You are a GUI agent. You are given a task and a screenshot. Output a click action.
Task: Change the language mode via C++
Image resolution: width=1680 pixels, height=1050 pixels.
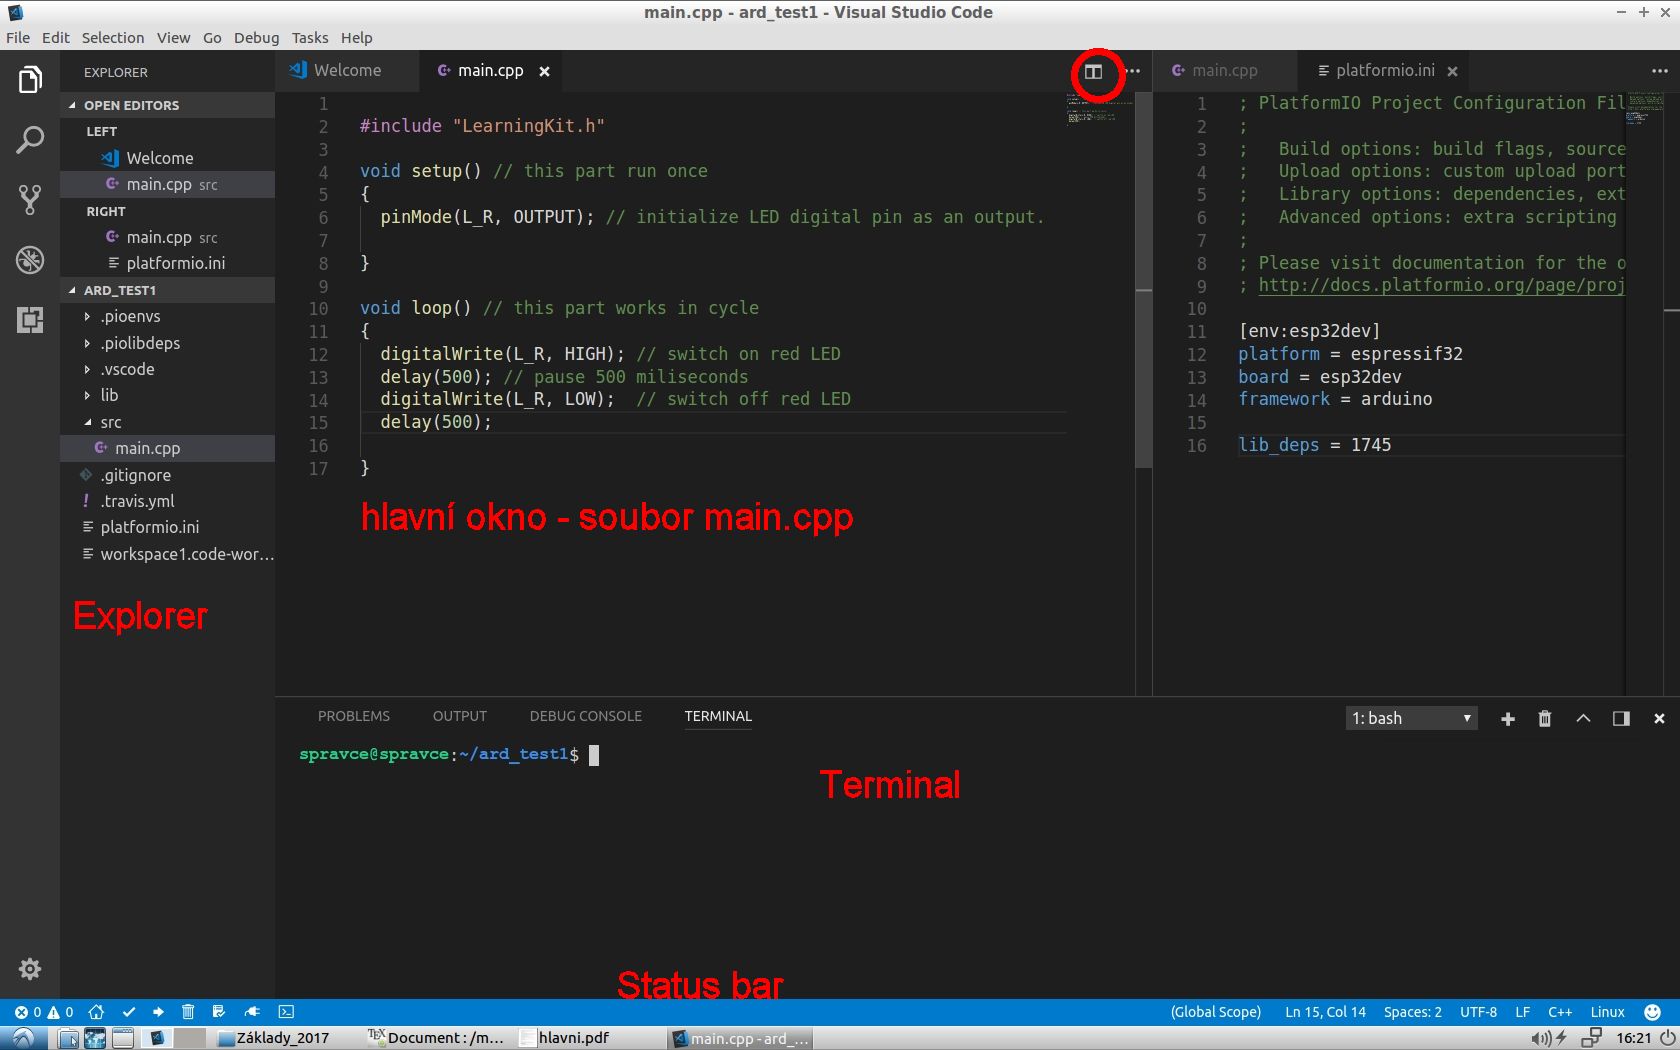[1560, 1012]
